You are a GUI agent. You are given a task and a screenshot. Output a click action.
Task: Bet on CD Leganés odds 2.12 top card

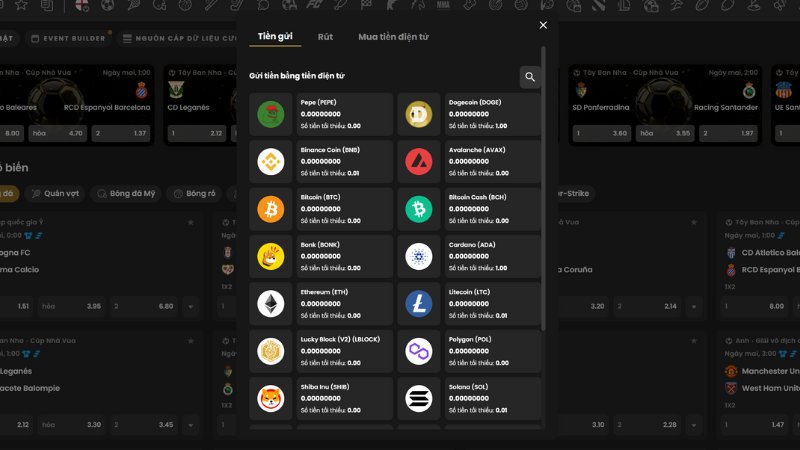(197, 134)
